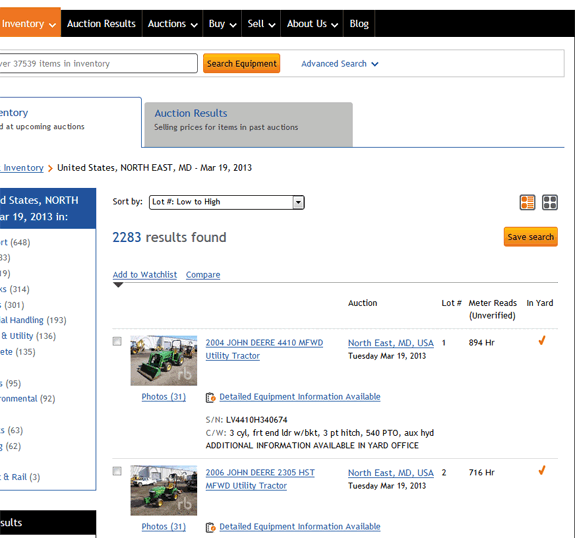
Task: Click the Compare link
Action: tap(203, 275)
